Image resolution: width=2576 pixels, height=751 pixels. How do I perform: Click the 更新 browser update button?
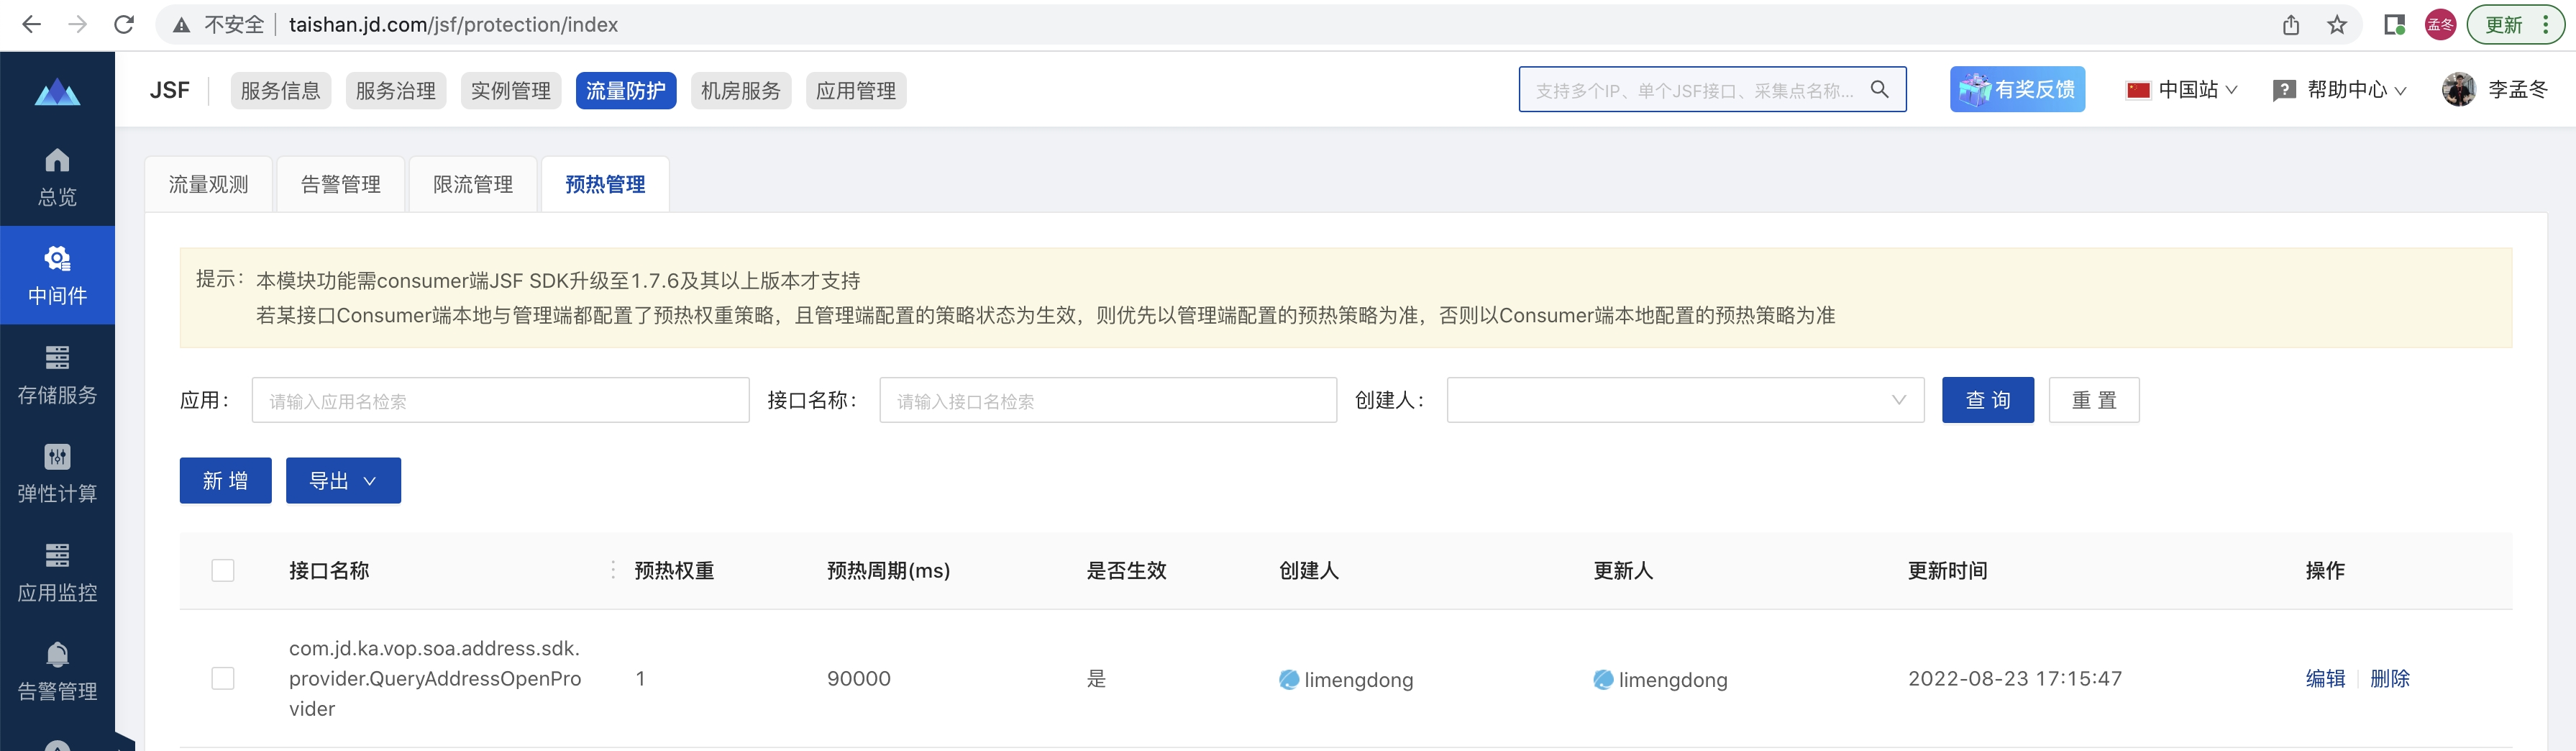[2516, 25]
